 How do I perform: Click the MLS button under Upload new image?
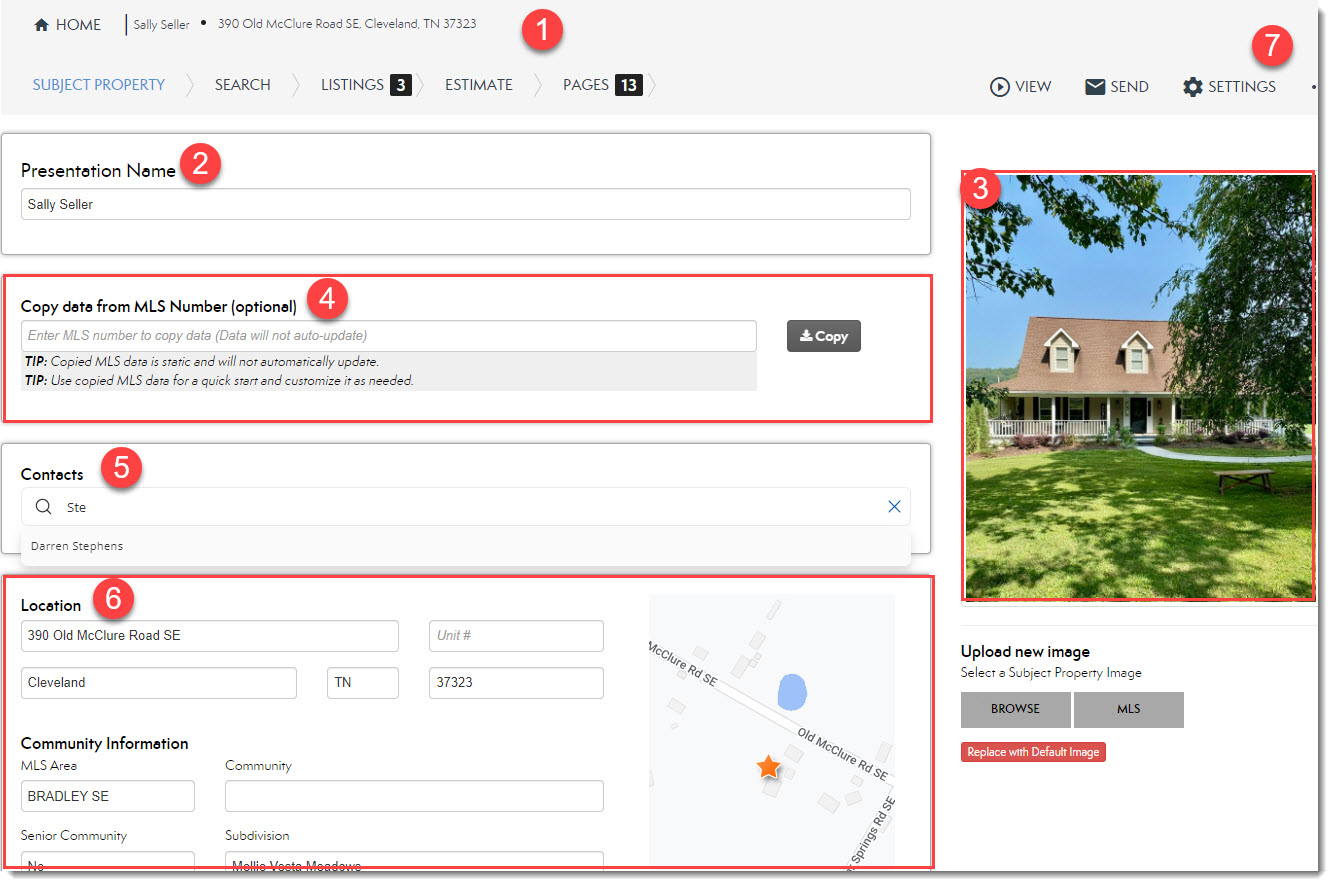[1128, 709]
